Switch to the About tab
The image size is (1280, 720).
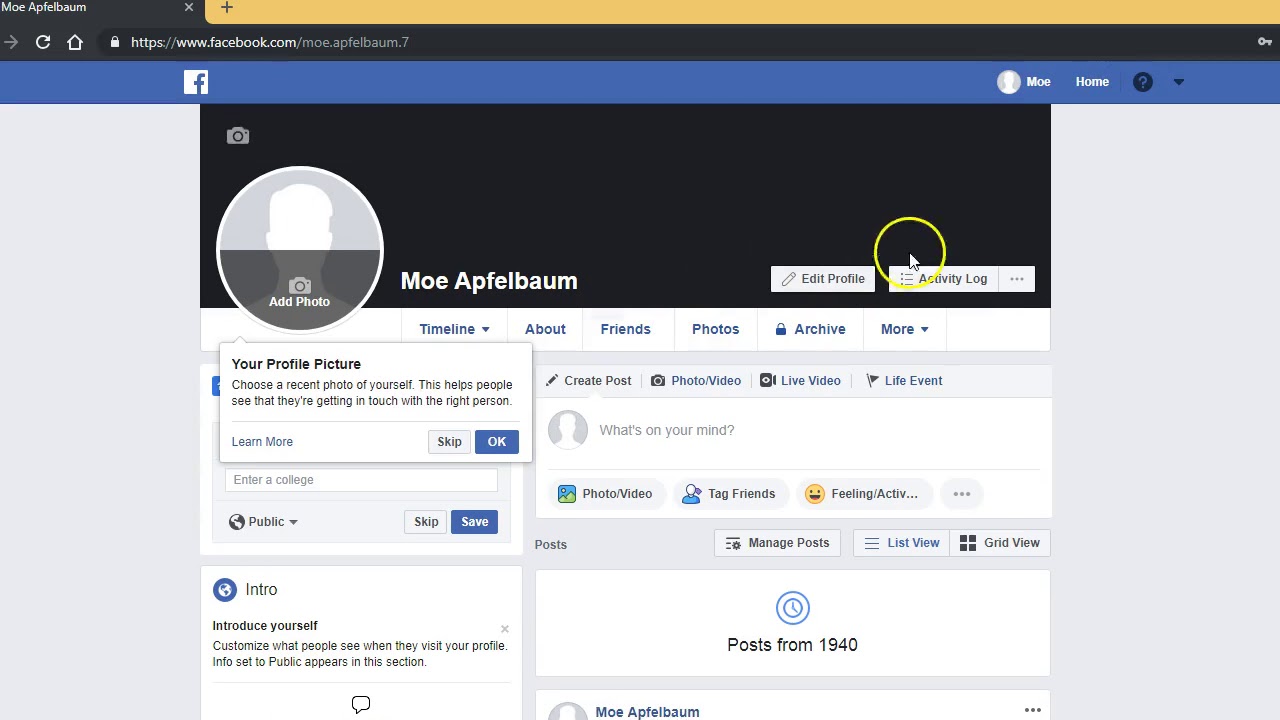(x=545, y=329)
